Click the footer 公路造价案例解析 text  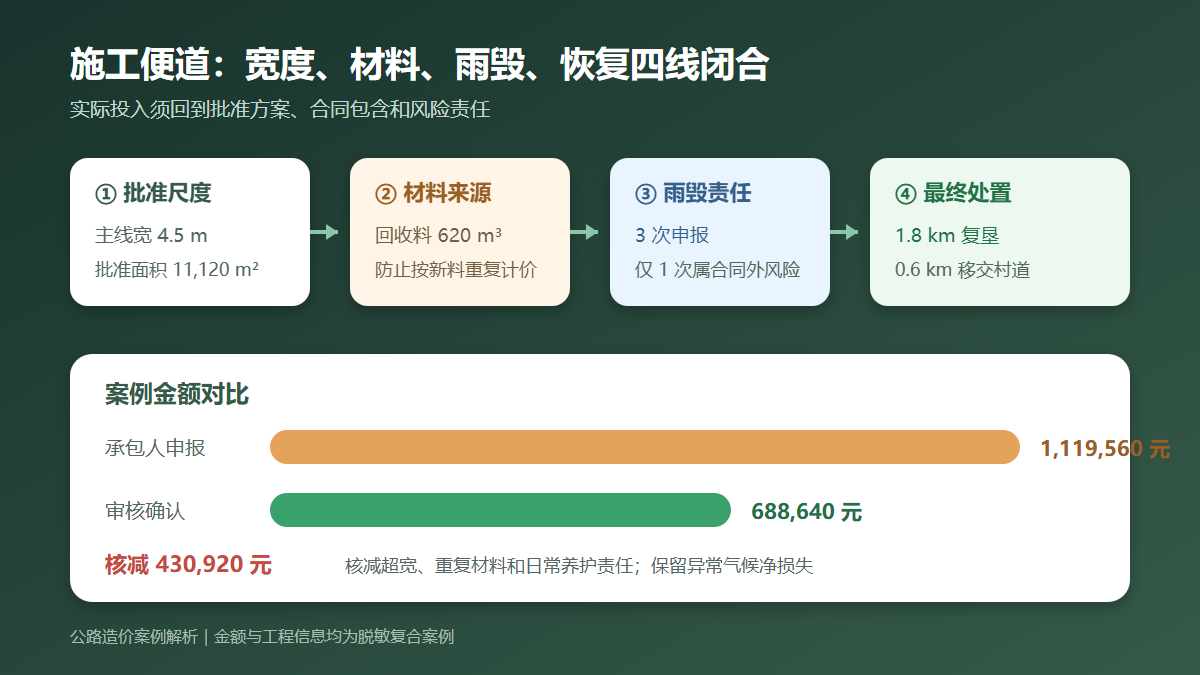coord(134,637)
